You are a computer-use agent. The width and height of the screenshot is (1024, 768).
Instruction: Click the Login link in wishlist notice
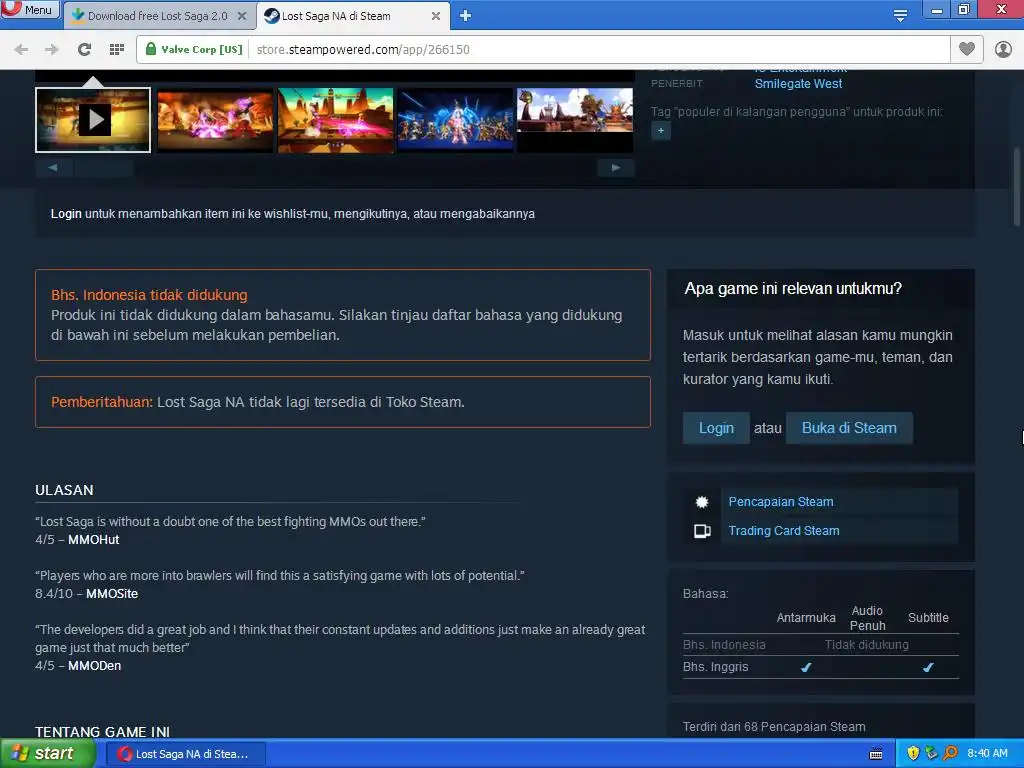pos(66,214)
